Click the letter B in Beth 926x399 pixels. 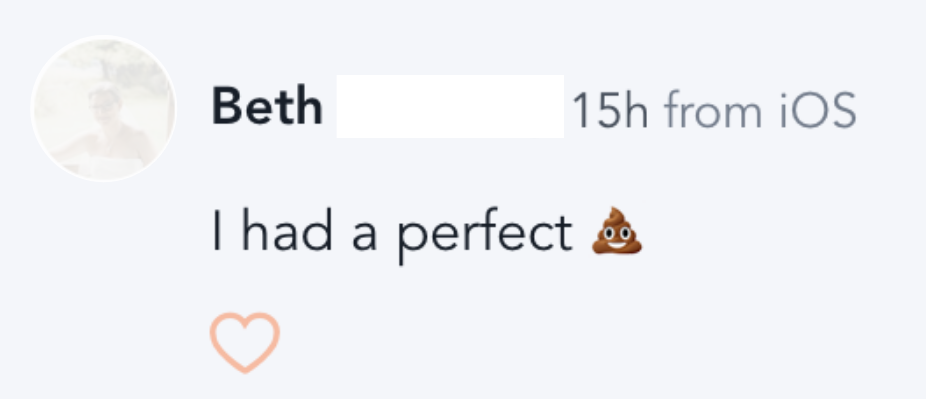coord(227,107)
